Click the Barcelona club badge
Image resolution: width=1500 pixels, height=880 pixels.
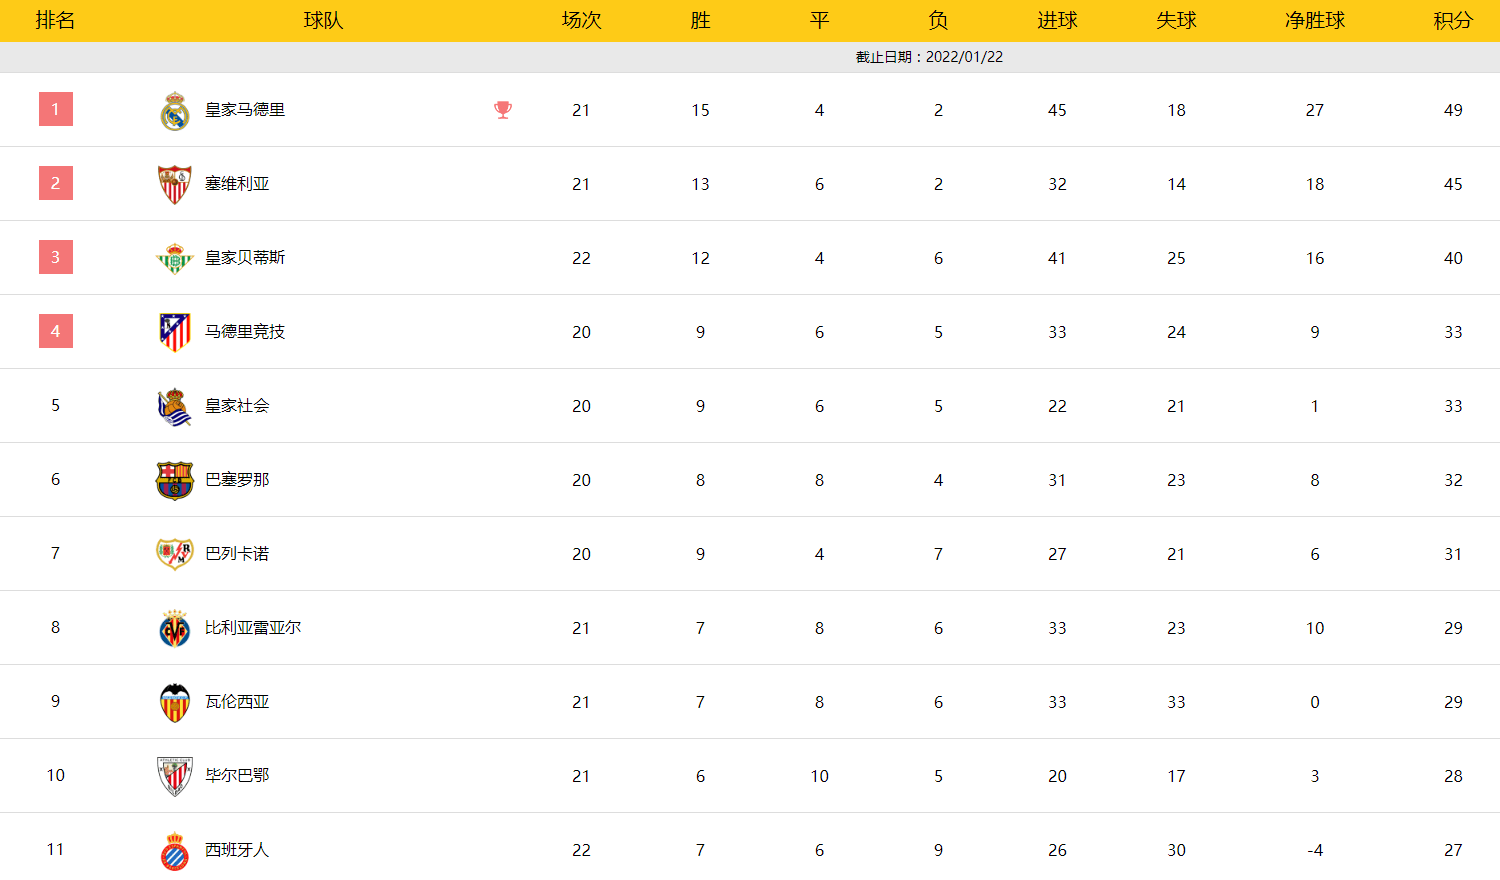click(x=175, y=481)
